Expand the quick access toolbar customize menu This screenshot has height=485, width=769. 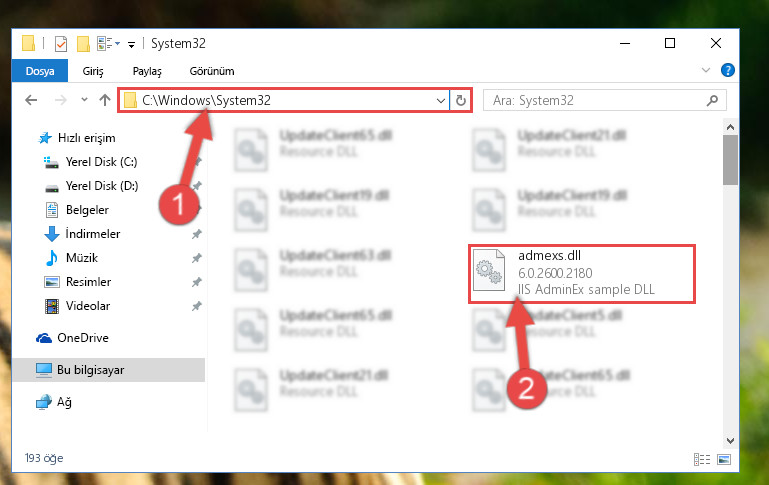click(x=131, y=45)
